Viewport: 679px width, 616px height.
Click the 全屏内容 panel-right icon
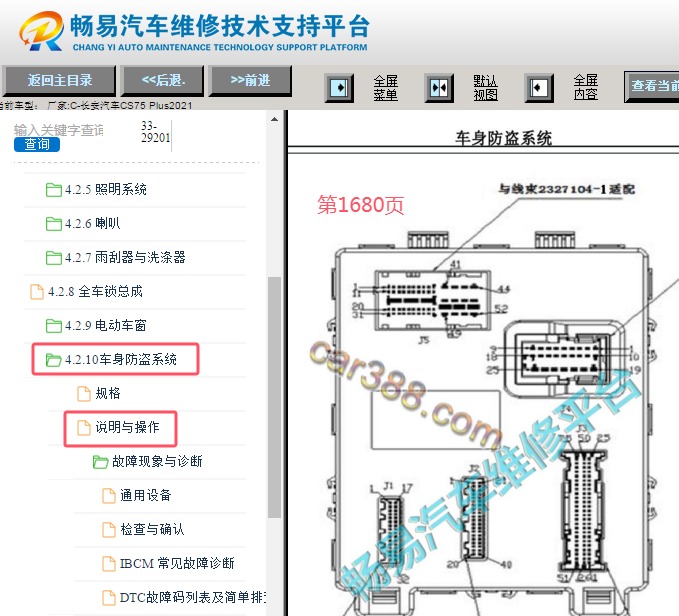click(x=539, y=88)
